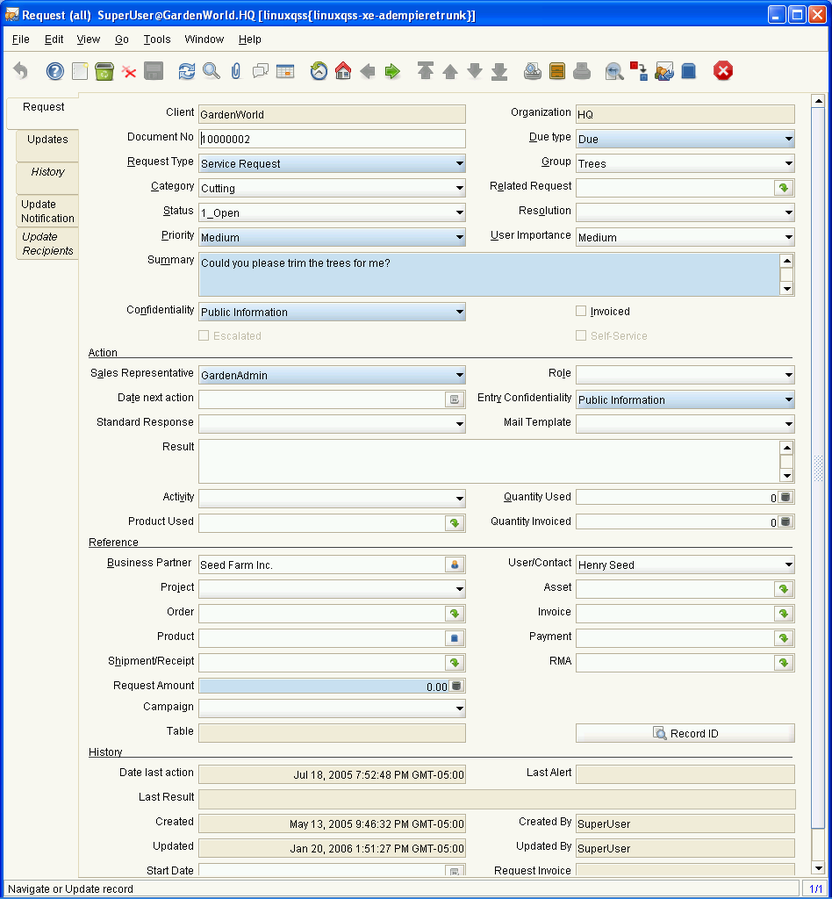Open the Lookup Record magnifier icon
Screen dimensions: 832x899
211,71
